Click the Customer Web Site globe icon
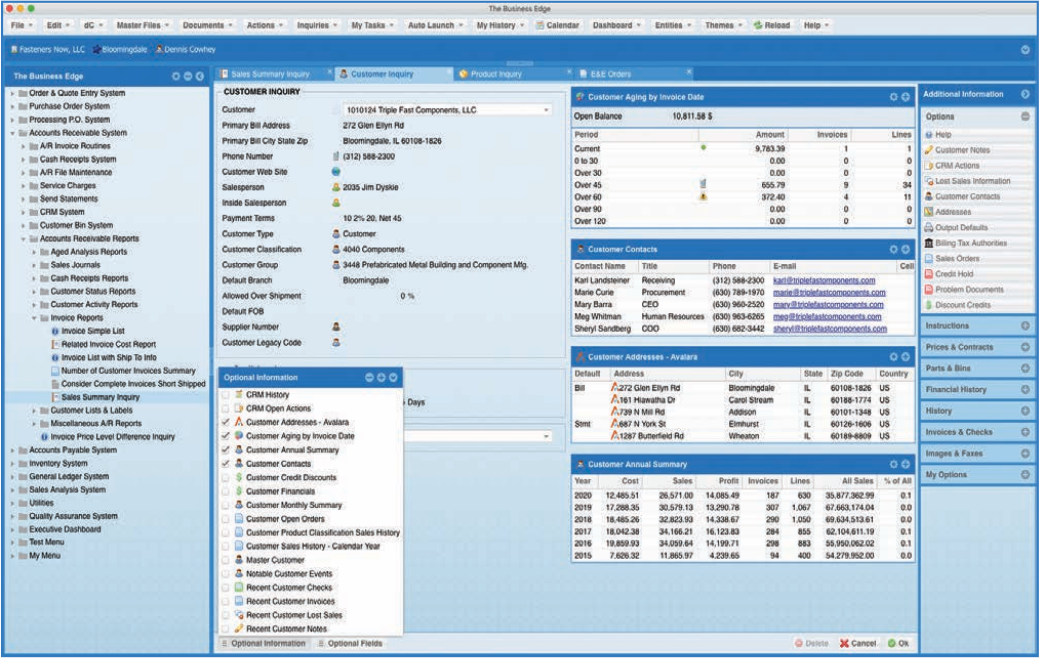The image size is (1040, 659). coord(336,172)
